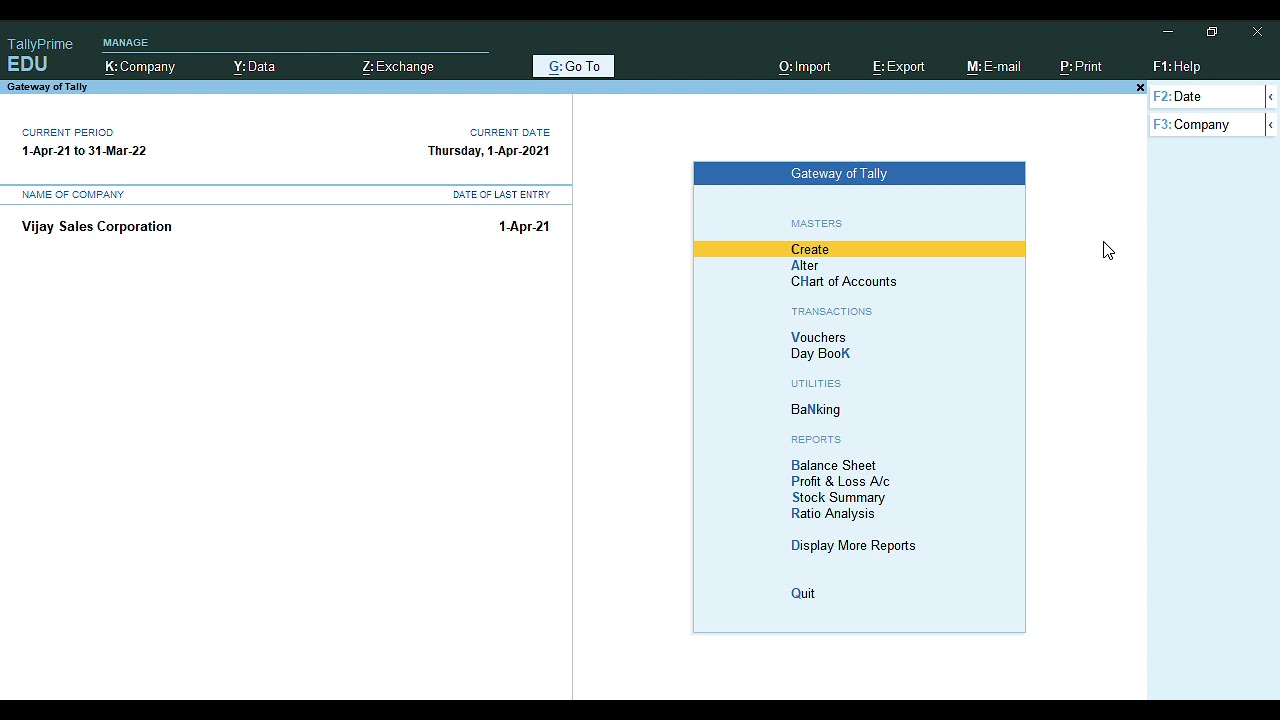Click the current period 1-Apr-21 to 31-Mar-22
The width and height of the screenshot is (1280, 720).
point(84,151)
